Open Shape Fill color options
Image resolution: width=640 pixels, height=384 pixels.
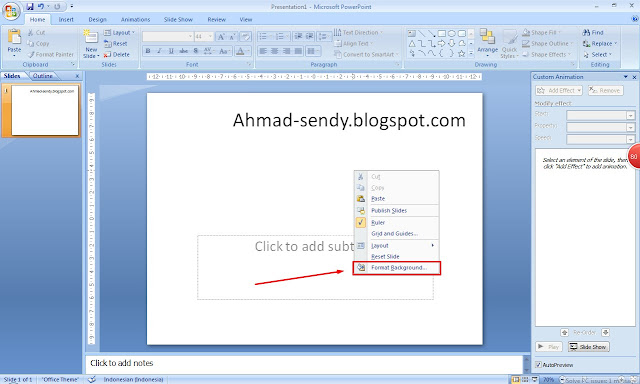pos(542,32)
